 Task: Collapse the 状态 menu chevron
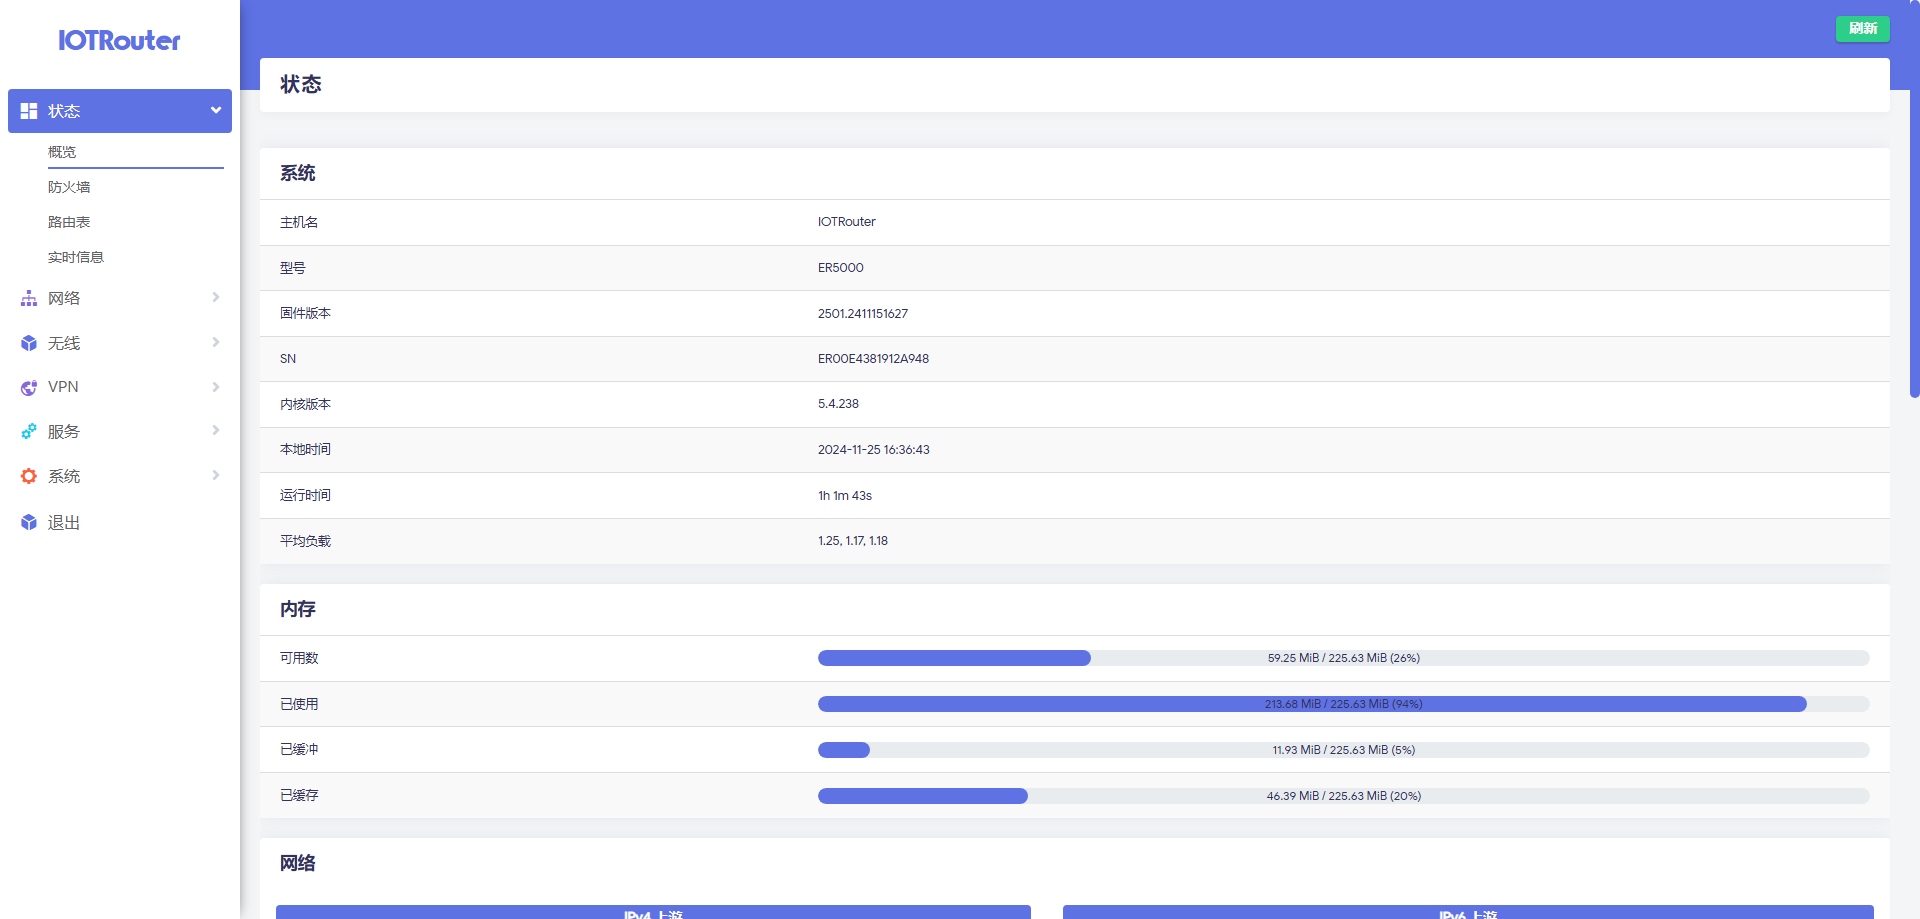click(215, 111)
